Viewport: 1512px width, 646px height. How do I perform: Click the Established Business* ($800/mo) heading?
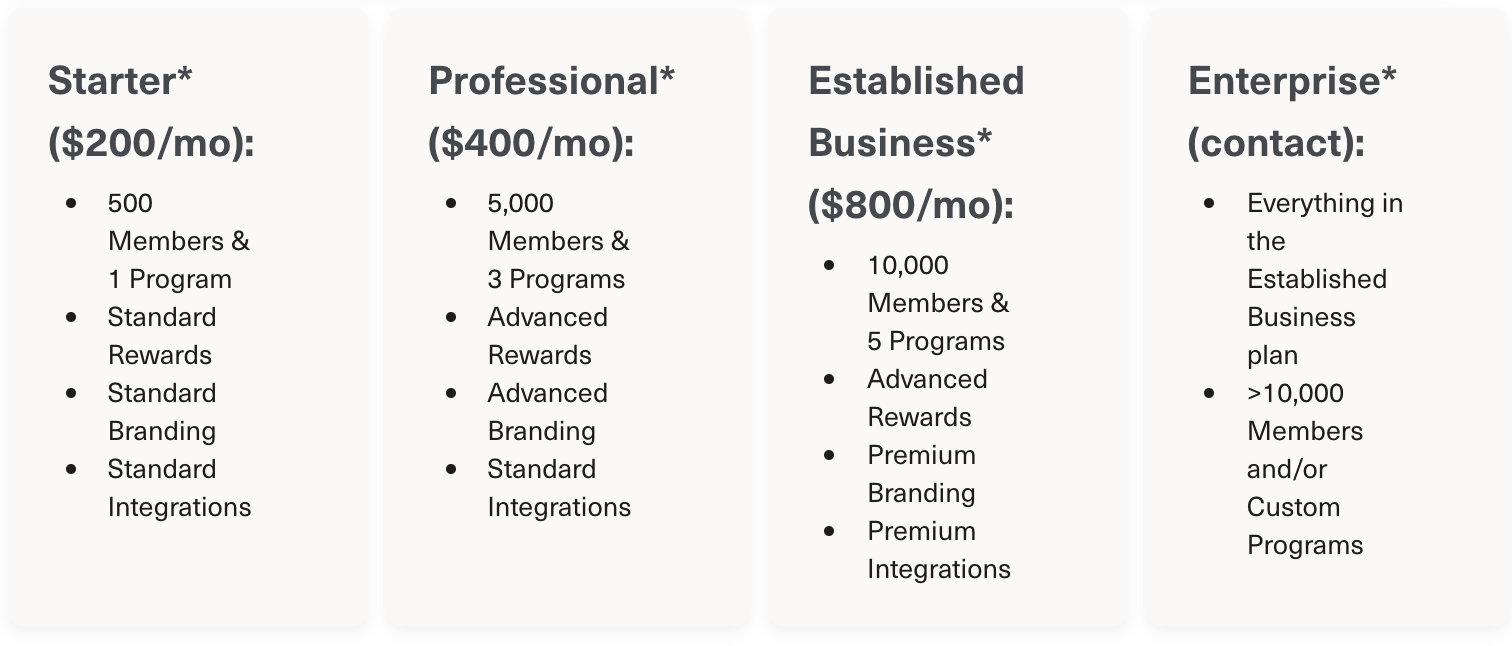pyautogui.click(x=916, y=142)
